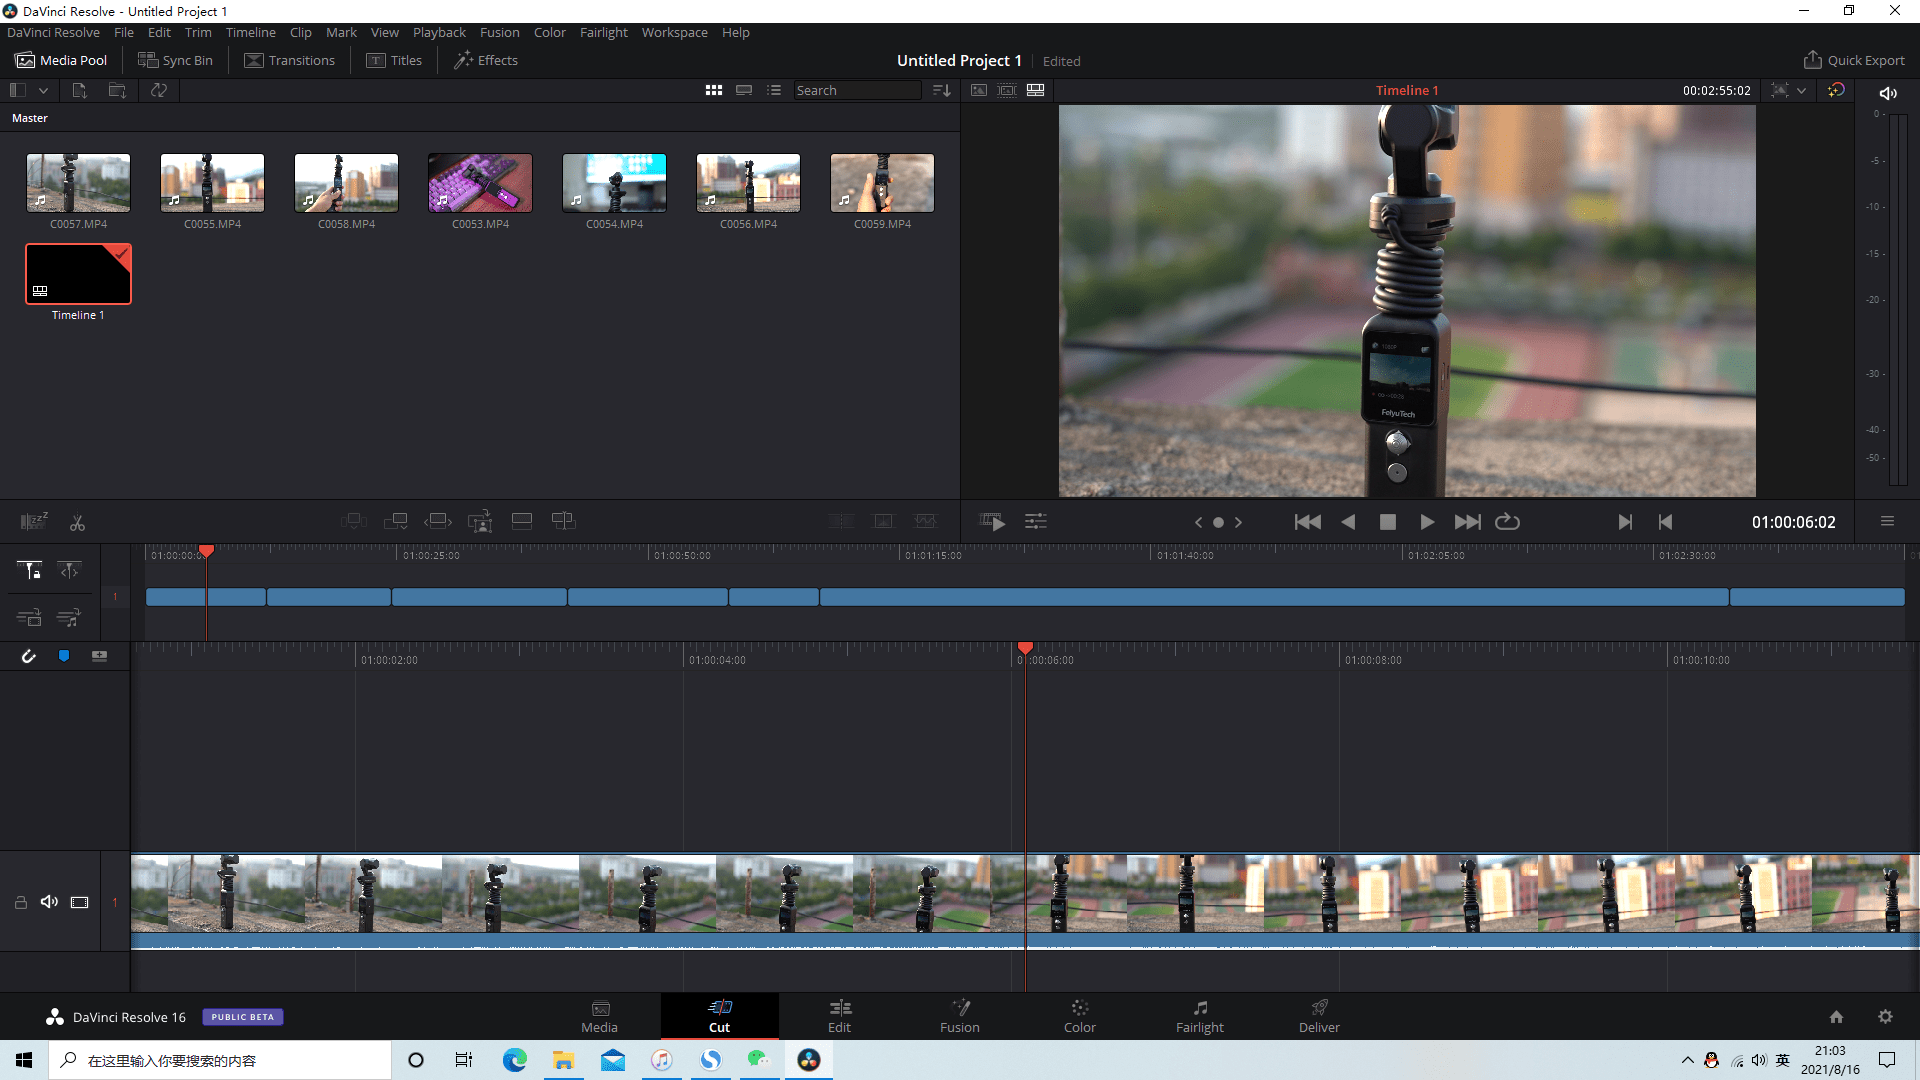
Task: Mute track 1 audio
Action: coord(49,902)
